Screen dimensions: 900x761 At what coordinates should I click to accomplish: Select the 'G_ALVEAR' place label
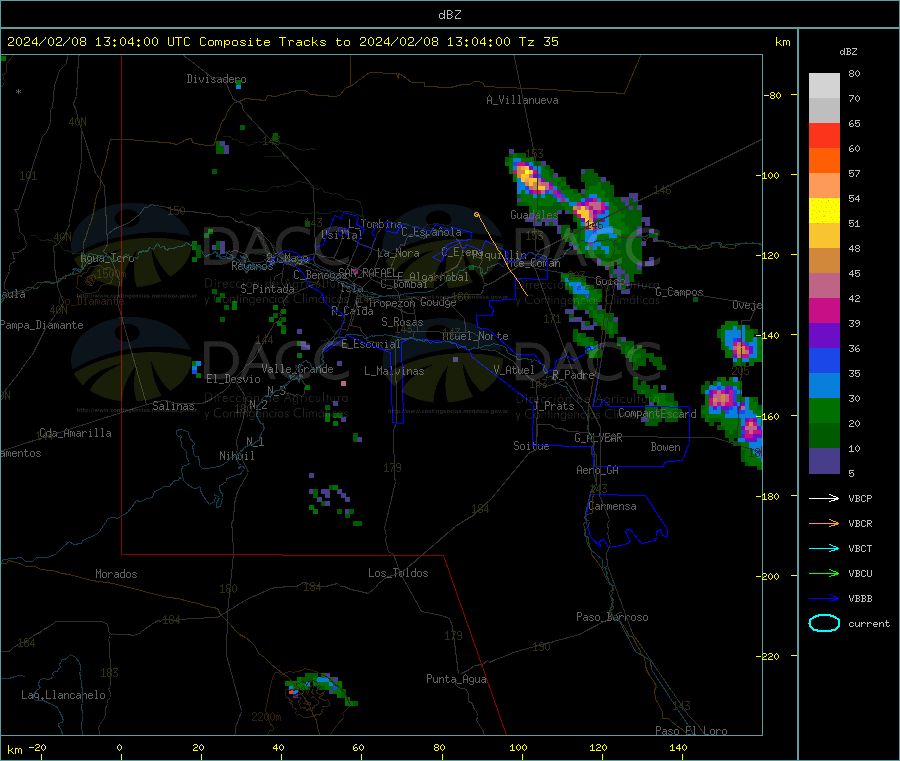[599, 438]
